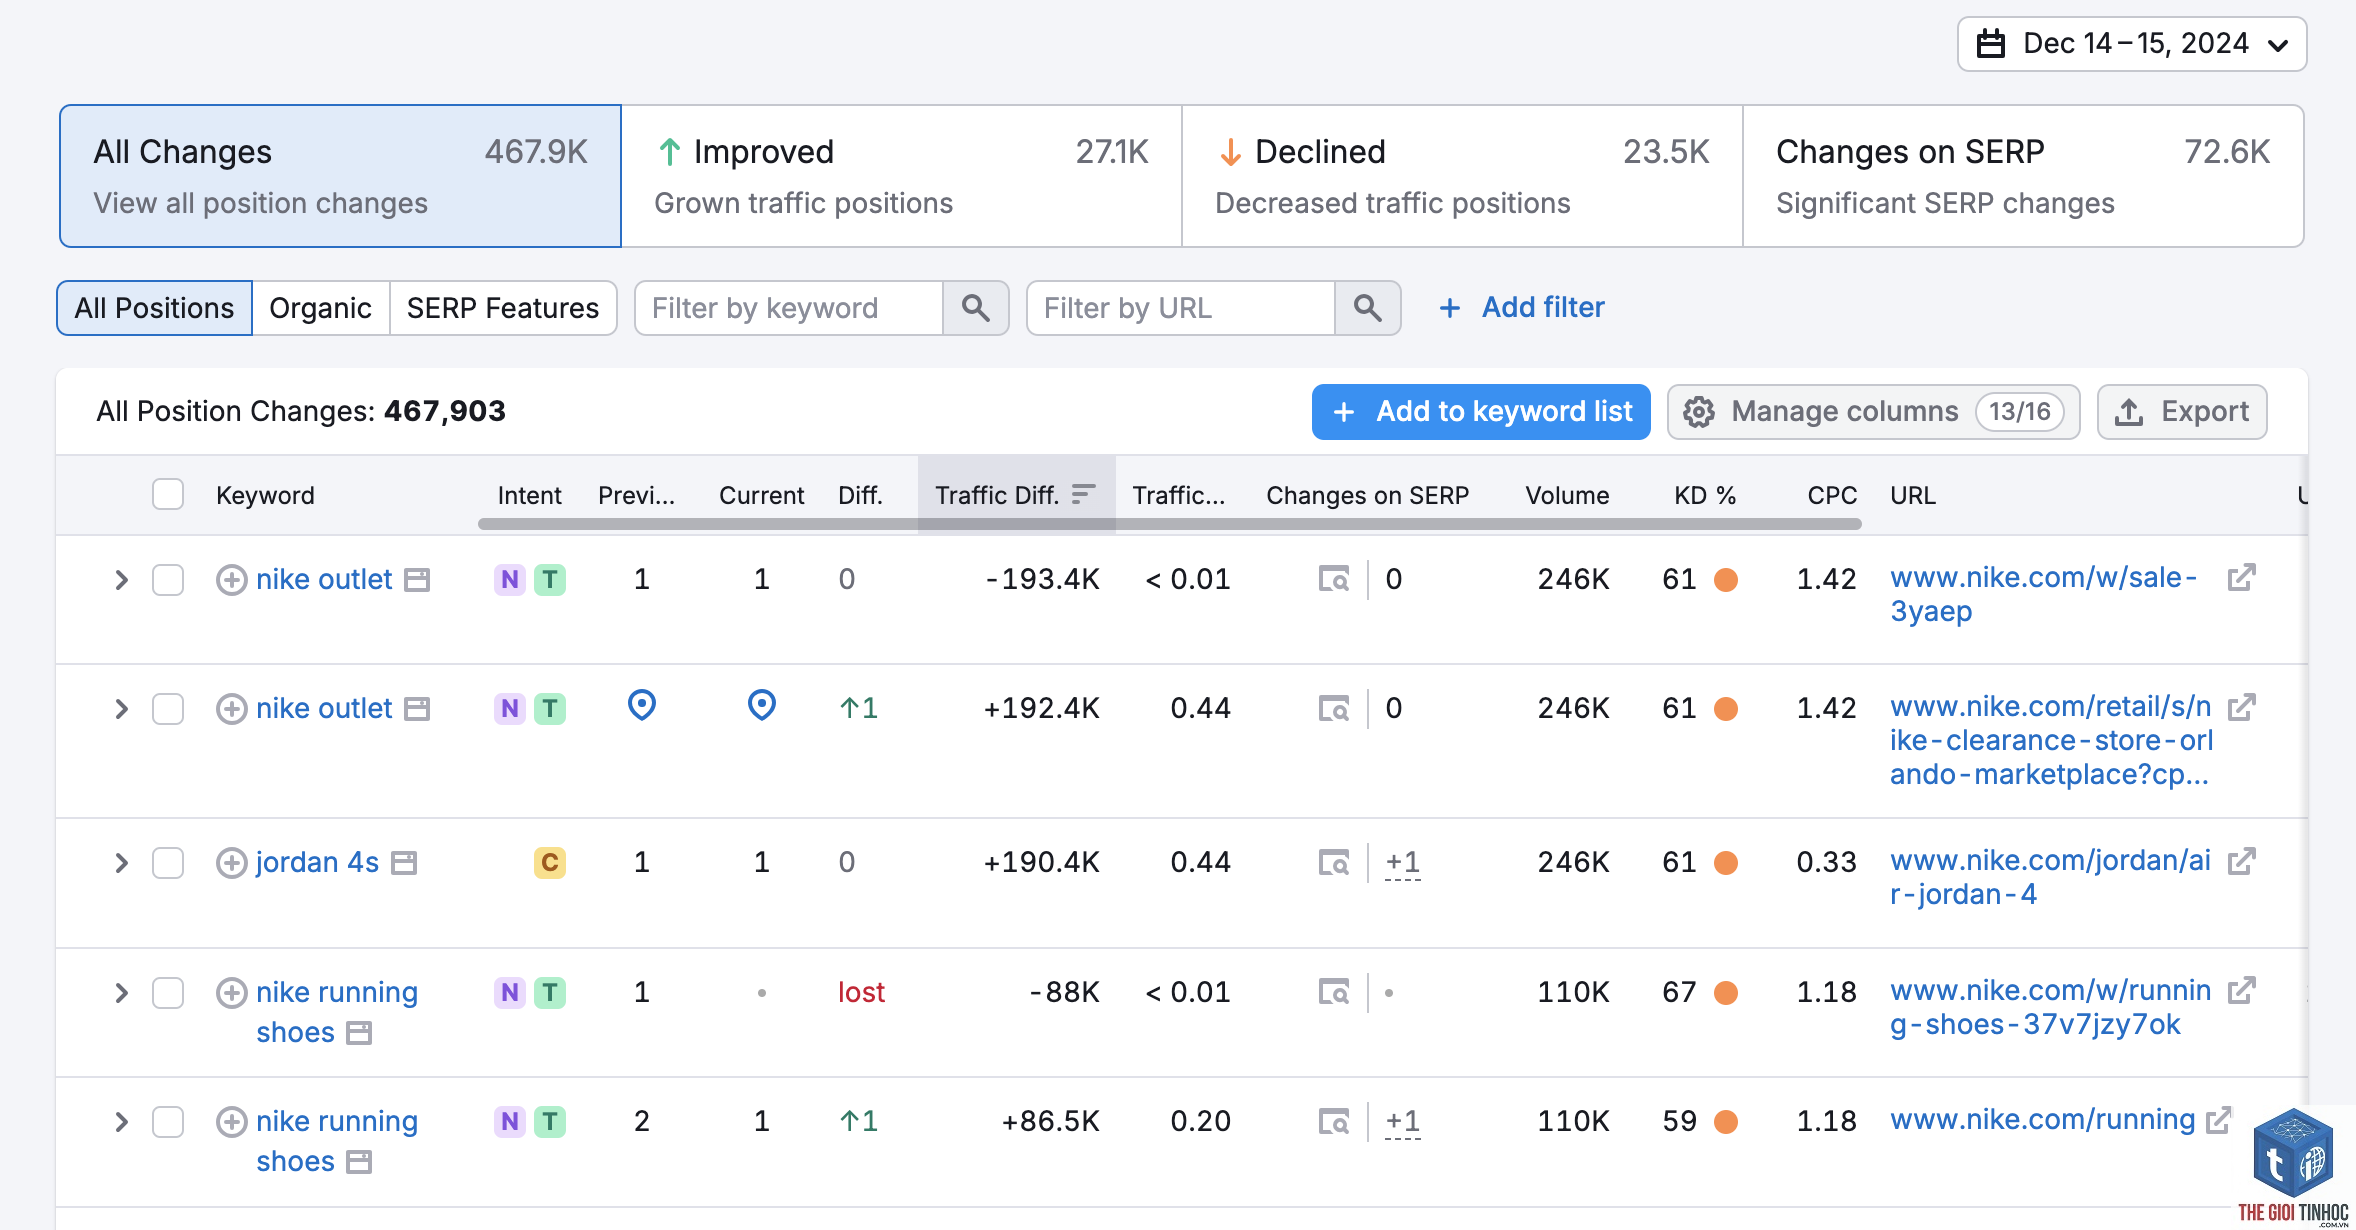The height and width of the screenshot is (1230, 2356).
Task: Open the Changes on SERP card
Action: [2023, 176]
